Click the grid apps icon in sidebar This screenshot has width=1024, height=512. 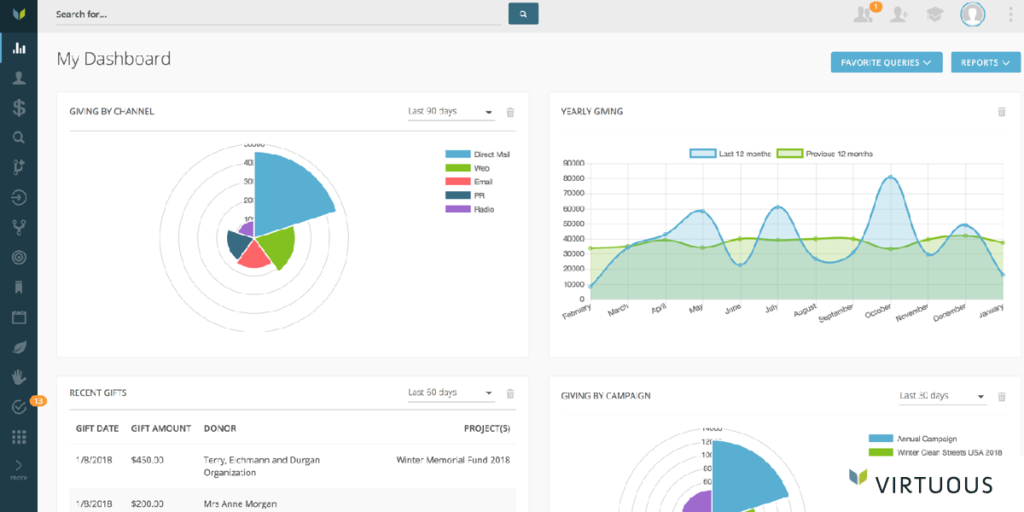(x=19, y=437)
